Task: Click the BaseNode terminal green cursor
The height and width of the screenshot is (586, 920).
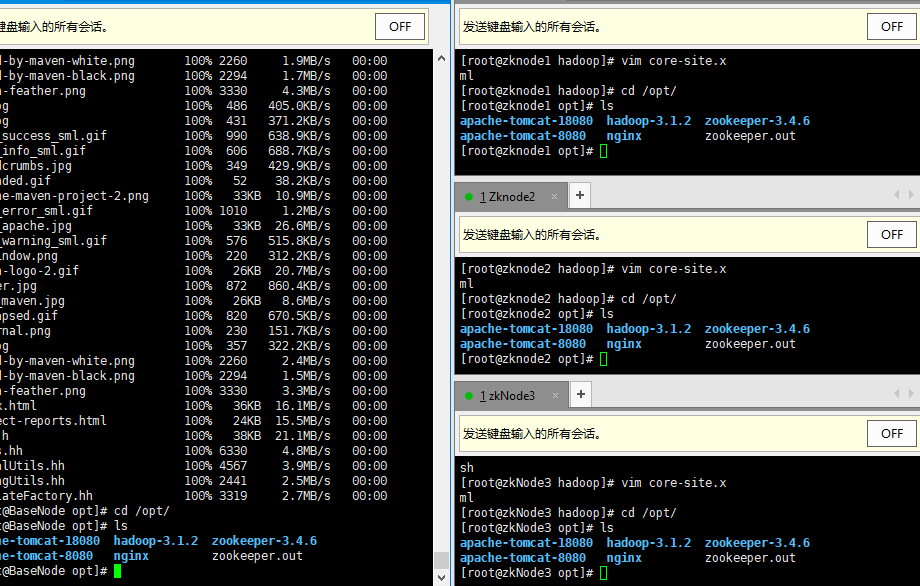Action: [117, 571]
